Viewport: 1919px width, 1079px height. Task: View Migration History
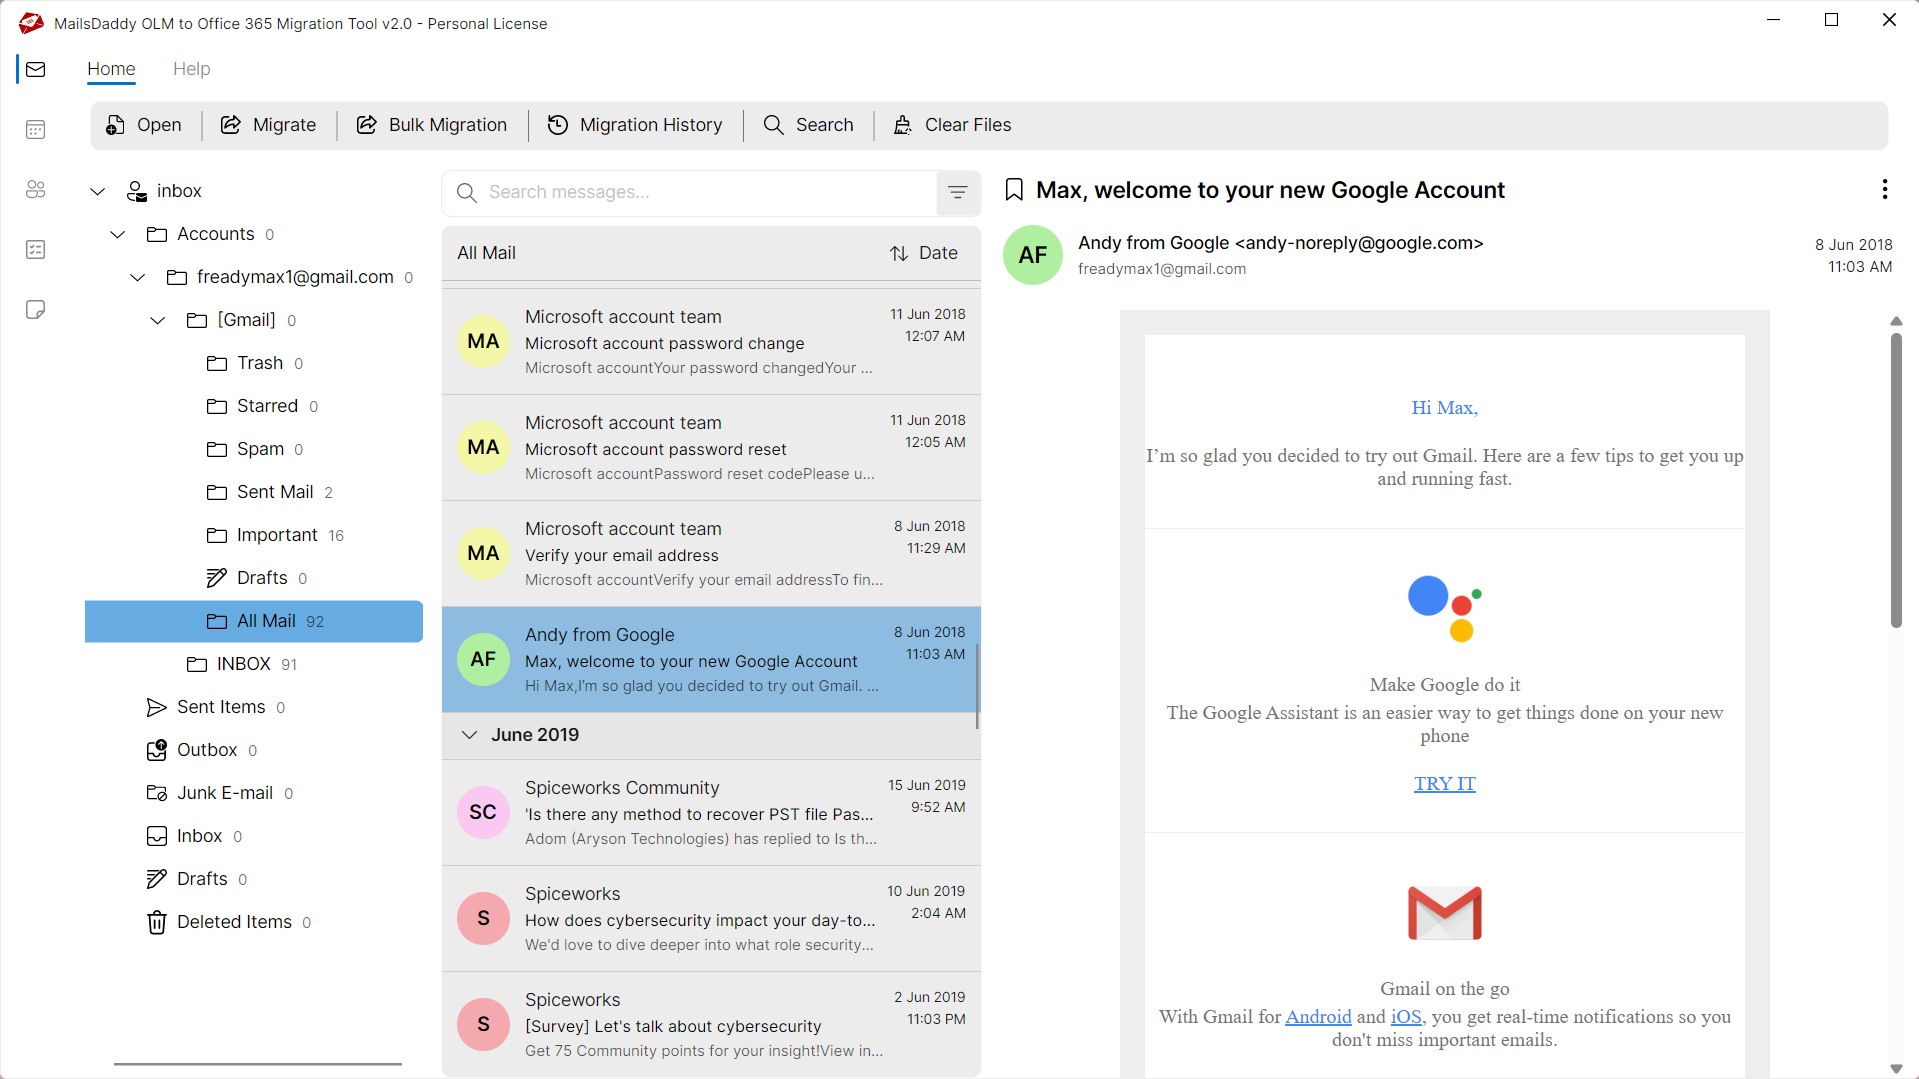click(x=635, y=125)
